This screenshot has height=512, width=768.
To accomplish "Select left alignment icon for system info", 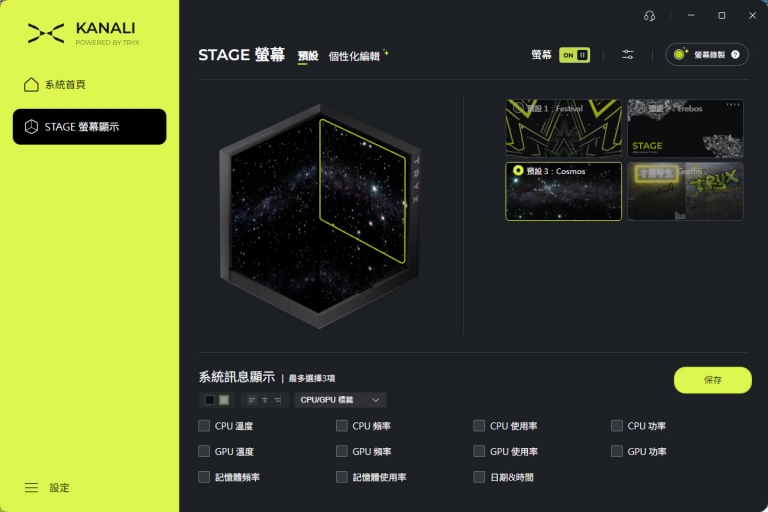I will tap(252, 400).
